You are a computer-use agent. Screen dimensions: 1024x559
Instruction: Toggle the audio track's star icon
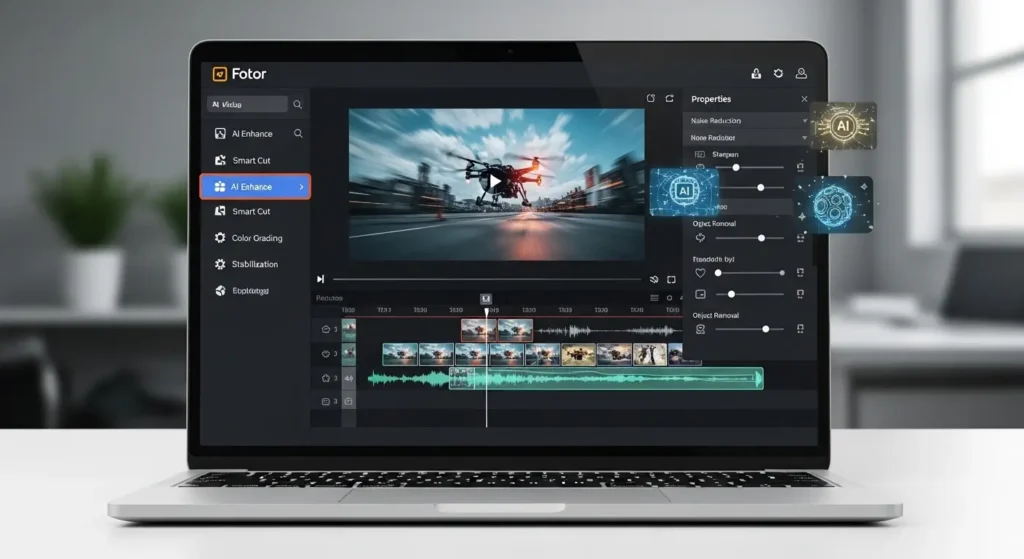(x=325, y=378)
